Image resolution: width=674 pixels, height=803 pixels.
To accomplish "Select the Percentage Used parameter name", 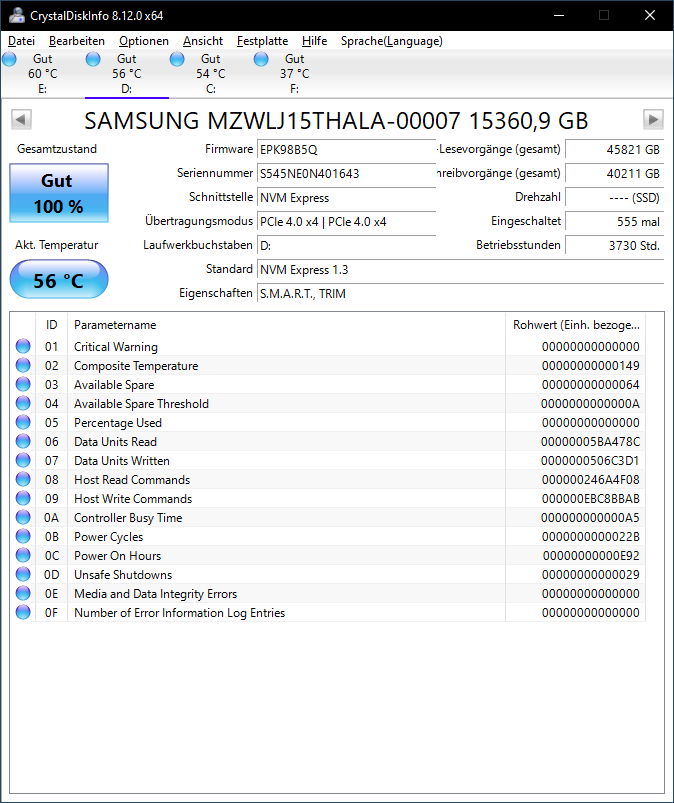I will pos(118,423).
